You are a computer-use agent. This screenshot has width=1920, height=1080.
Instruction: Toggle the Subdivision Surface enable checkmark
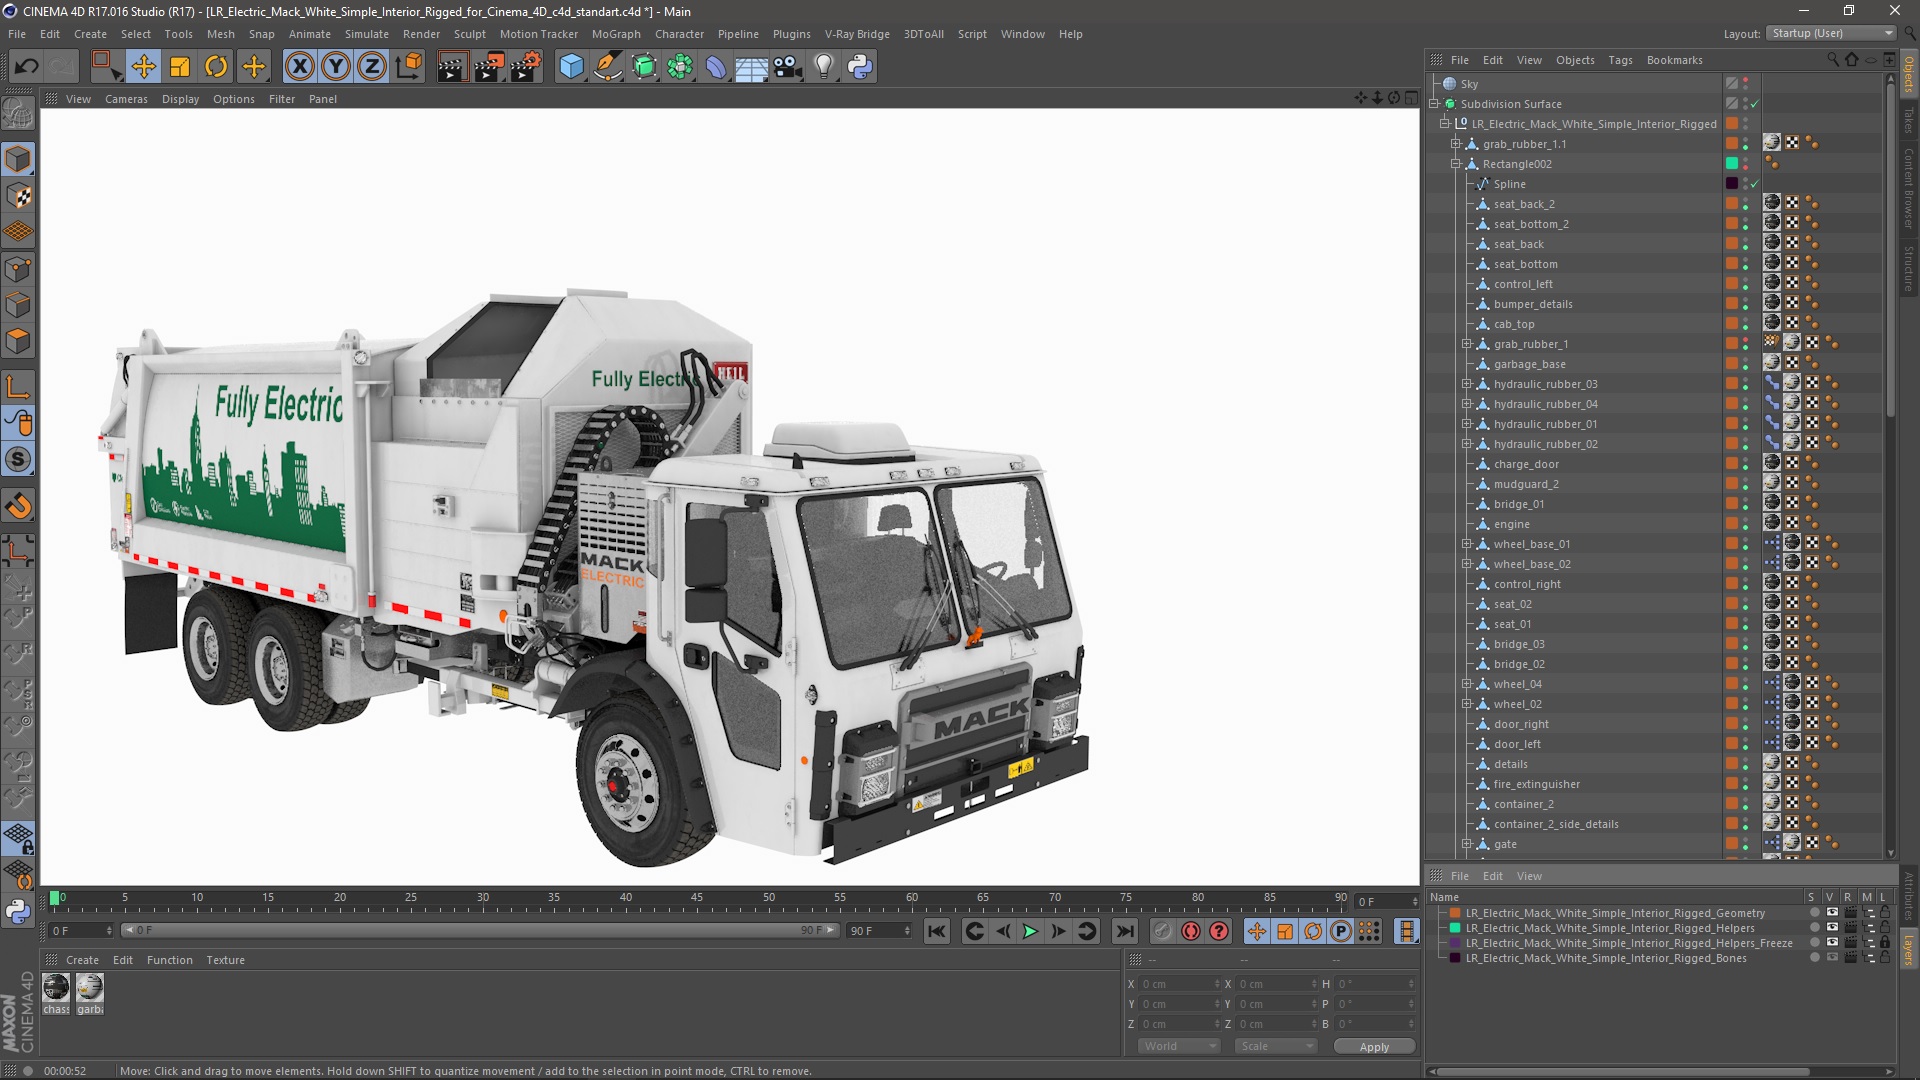tap(1754, 104)
